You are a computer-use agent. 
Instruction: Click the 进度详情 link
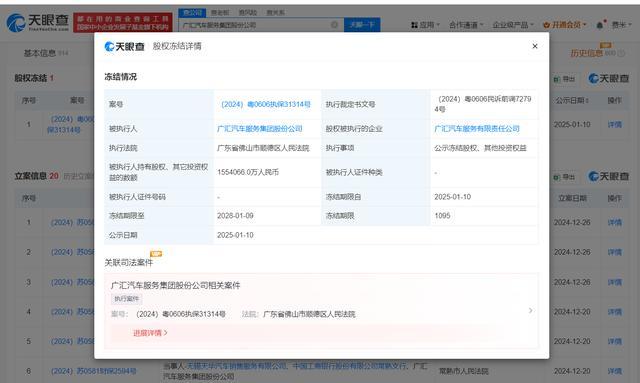[150, 333]
